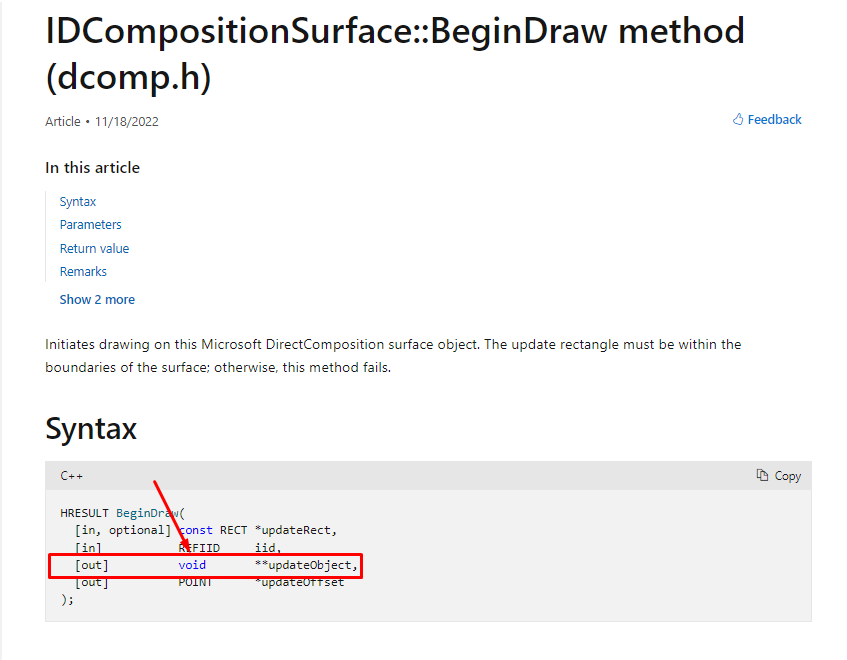The image size is (847, 660).
Task: Go to the Parameters section link
Action: [x=90, y=225]
